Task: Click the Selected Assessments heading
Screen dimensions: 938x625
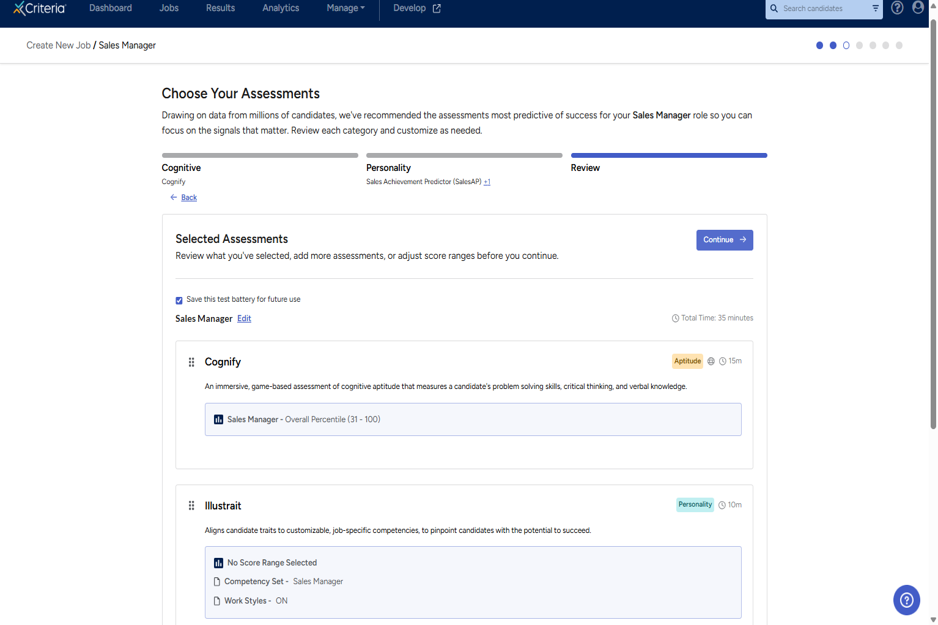Action: (232, 239)
